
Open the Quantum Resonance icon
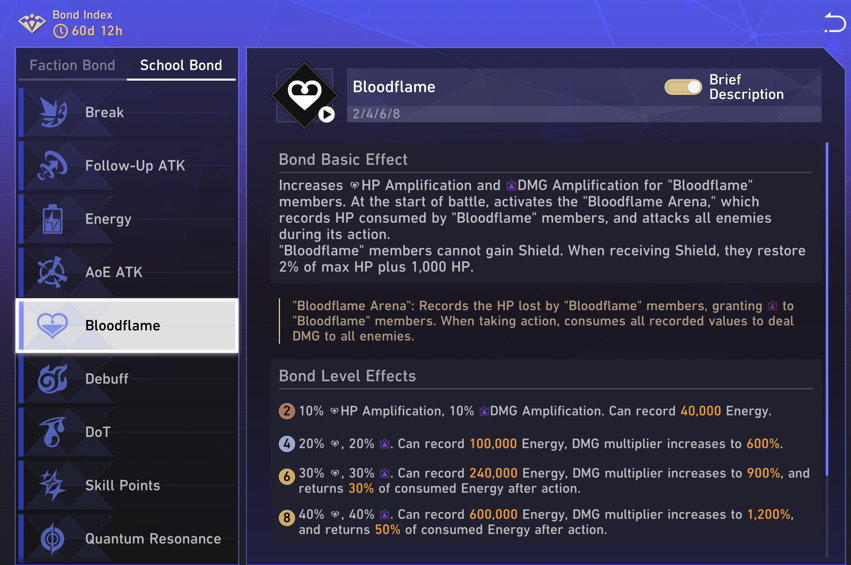tap(52, 538)
